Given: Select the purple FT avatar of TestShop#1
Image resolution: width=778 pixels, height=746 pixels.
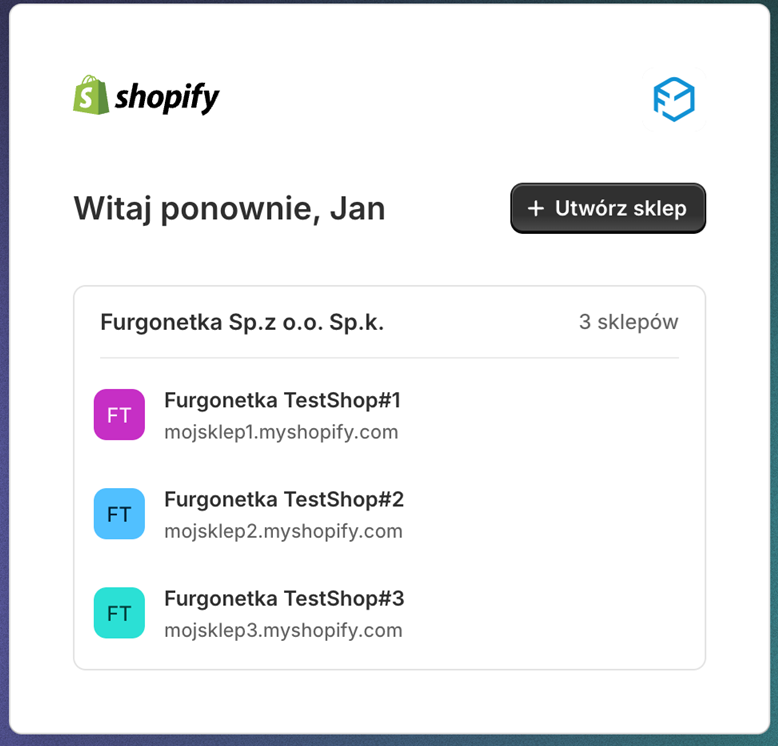Looking at the screenshot, I should pyautogui.click(x=119, y=415).
